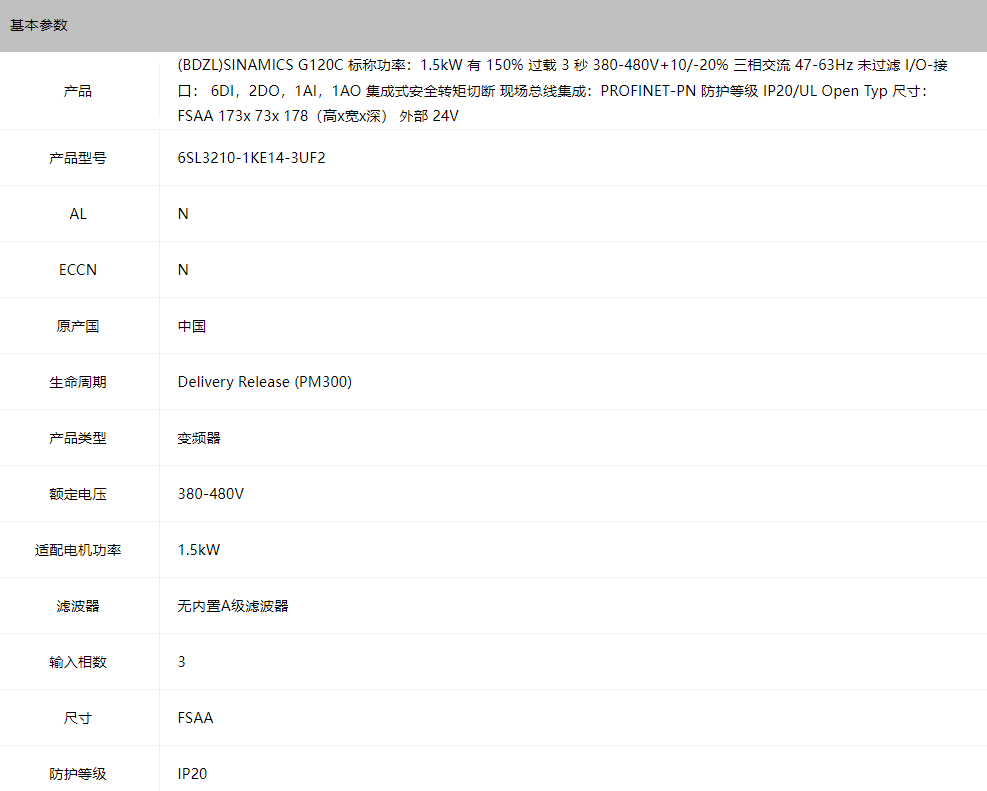Viewport: 987px width, 791px height.
Task: Select the 生命周期 label
Action: click(77, 382)
